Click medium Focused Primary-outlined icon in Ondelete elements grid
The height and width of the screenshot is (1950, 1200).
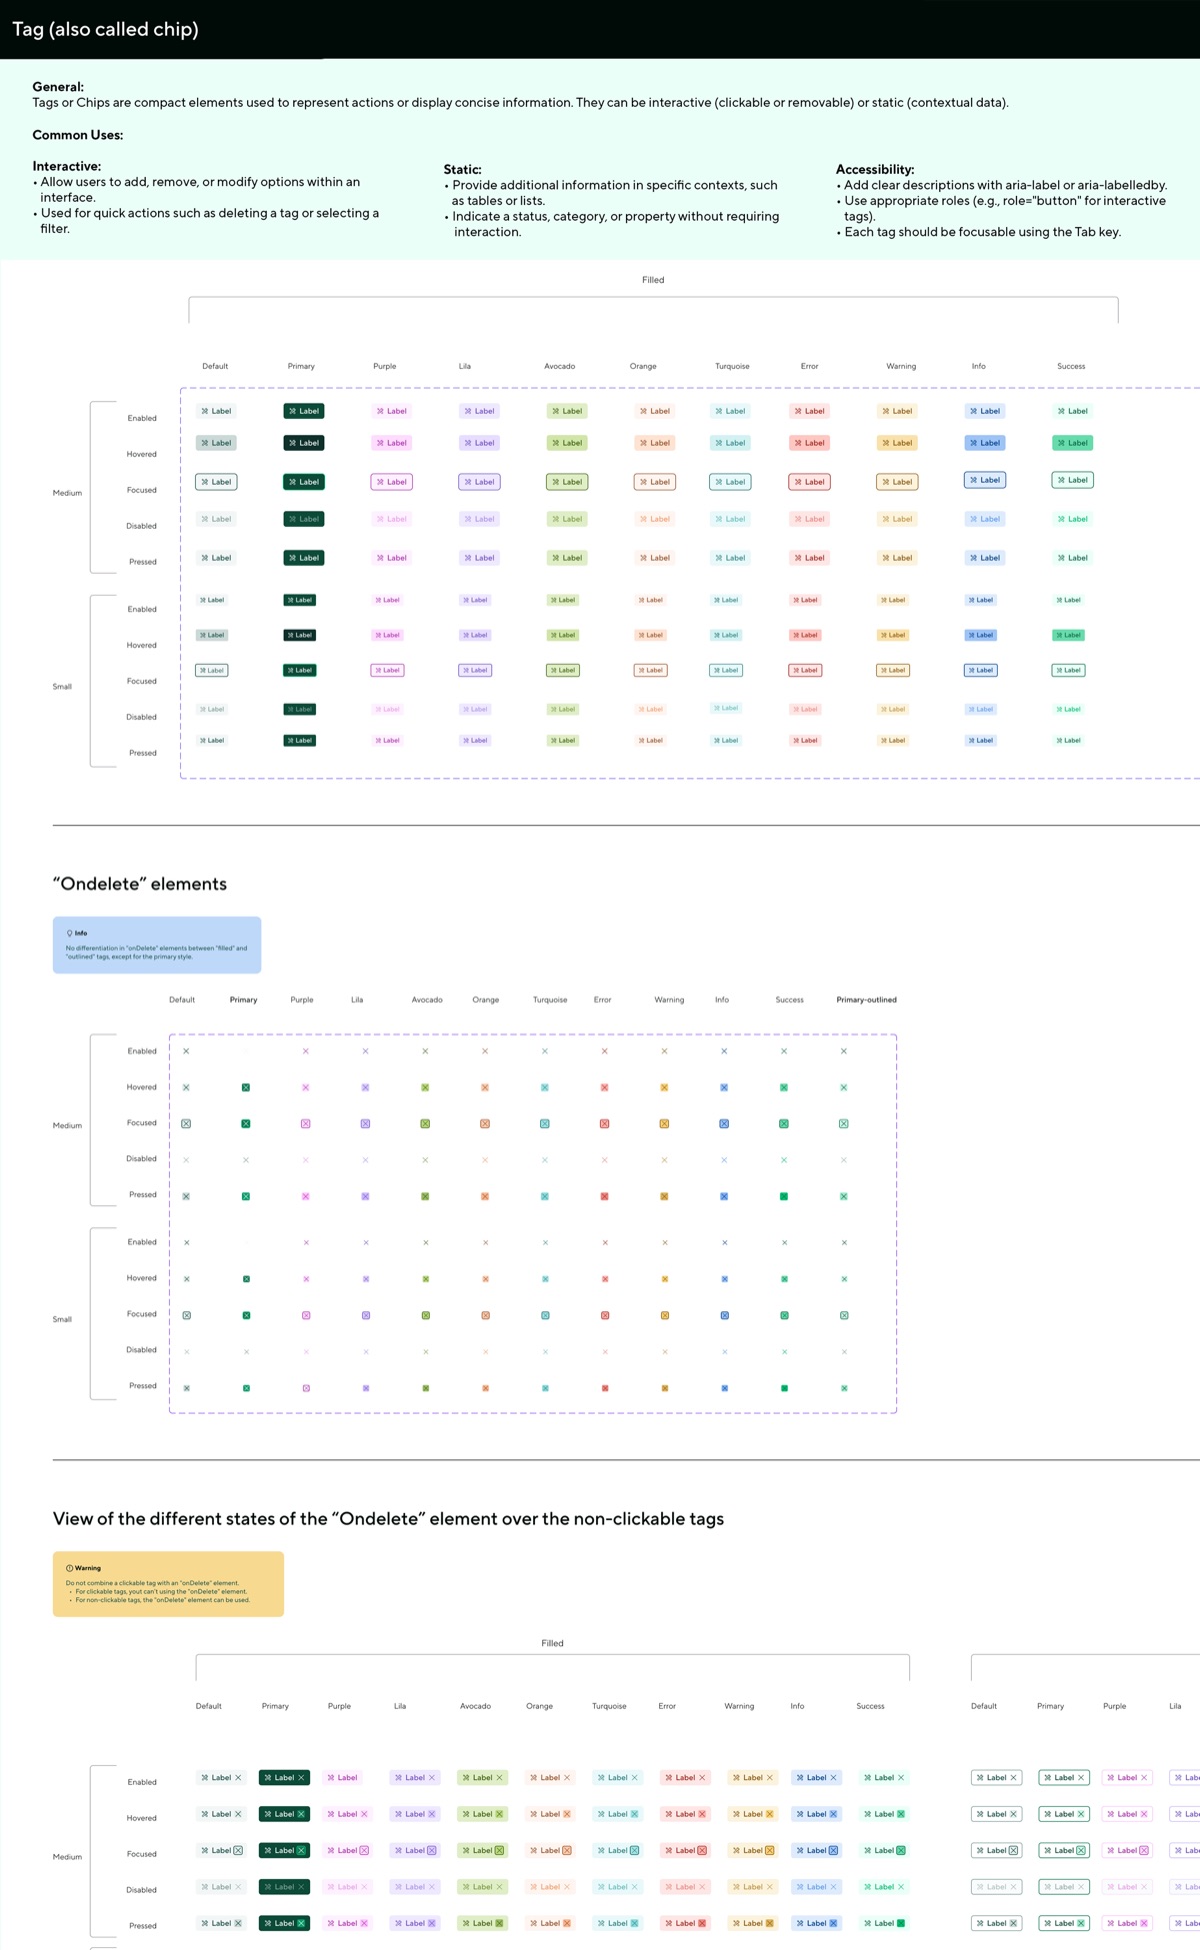click(844, 1123)
